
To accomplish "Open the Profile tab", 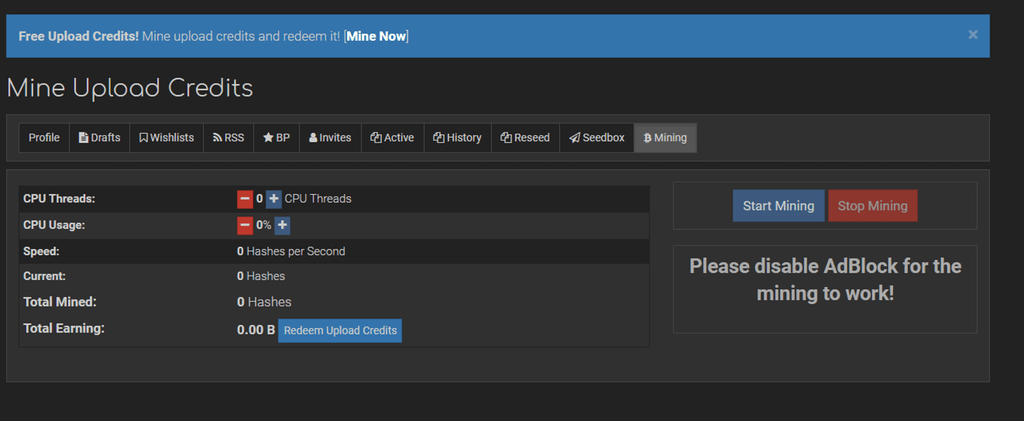I will [x=44, y=138].
